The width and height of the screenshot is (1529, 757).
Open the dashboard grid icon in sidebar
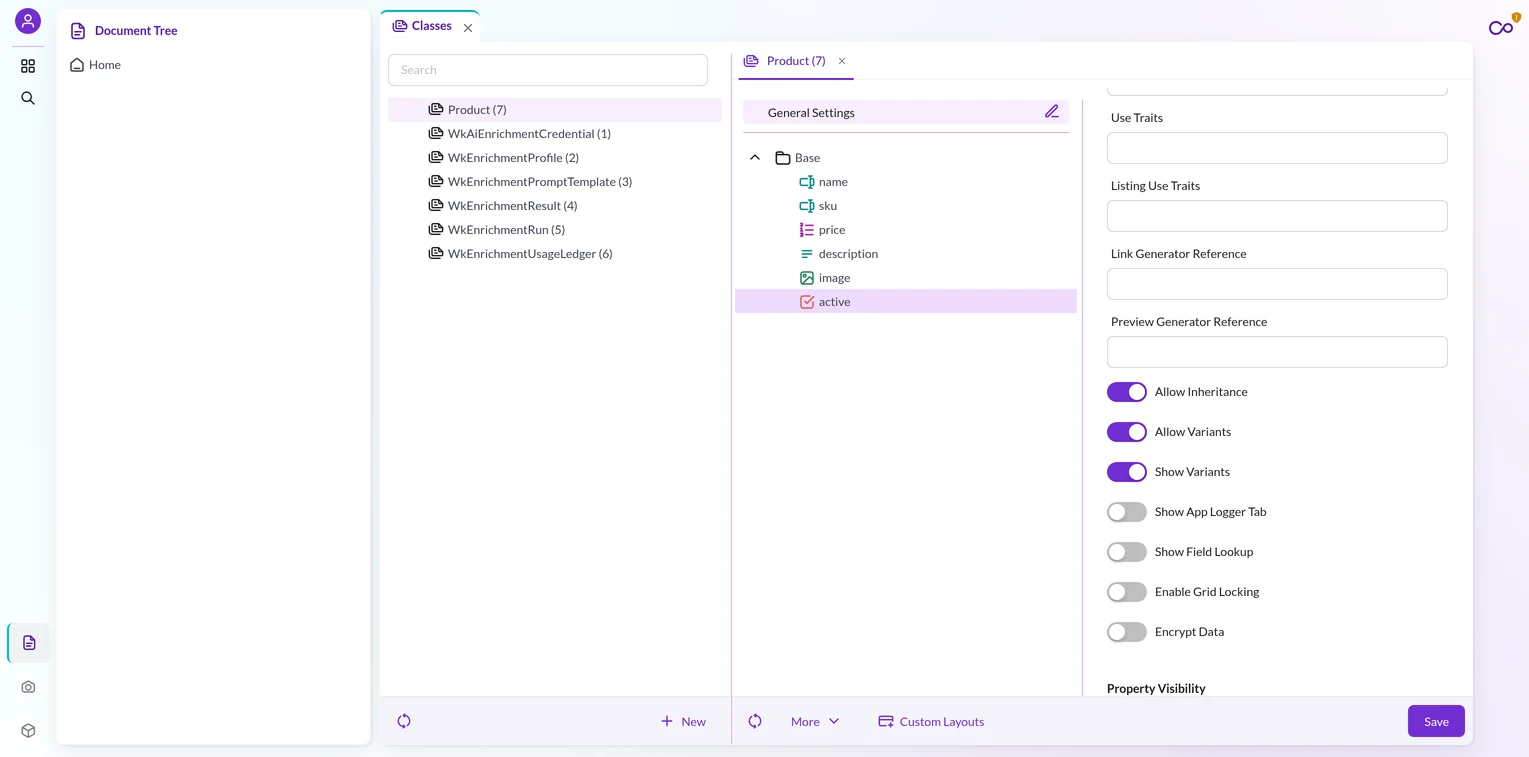tap(28, 66)
